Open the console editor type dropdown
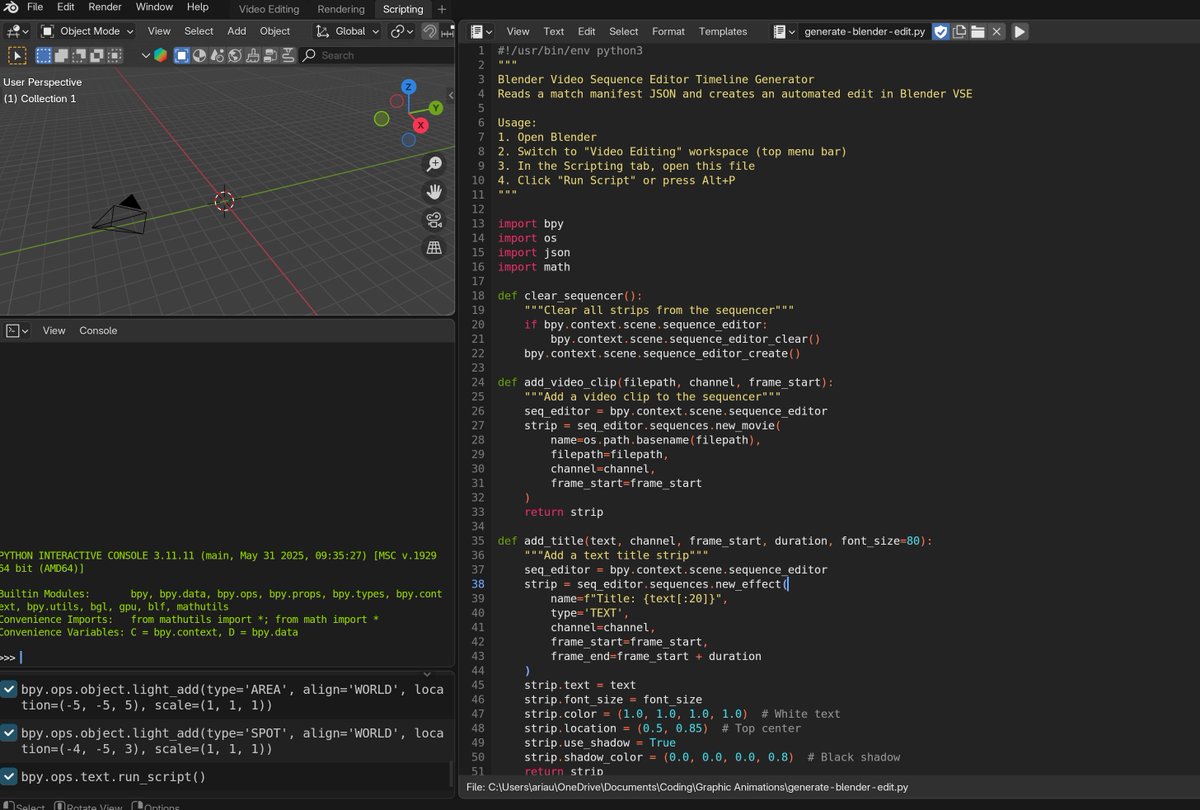 (x=18, y=330)
